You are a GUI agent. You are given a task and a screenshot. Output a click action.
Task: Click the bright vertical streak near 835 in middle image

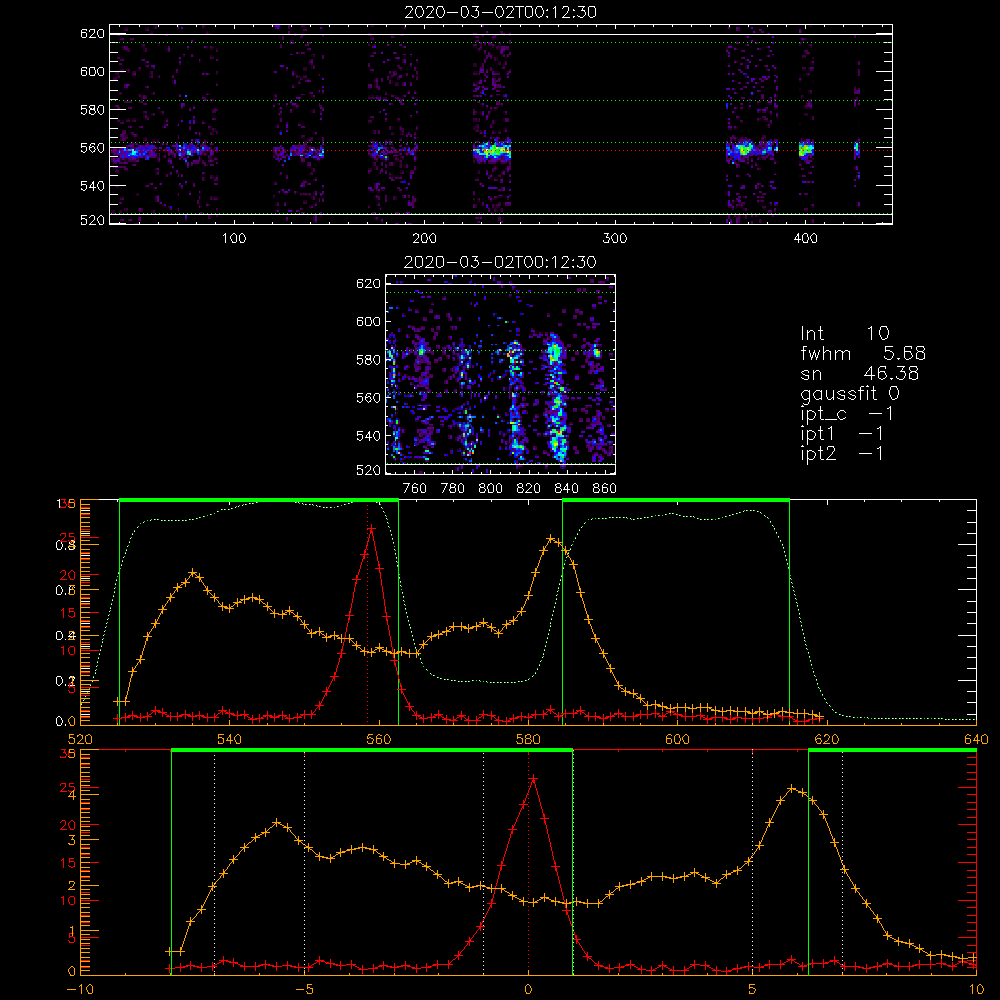[x=557, y=397]
